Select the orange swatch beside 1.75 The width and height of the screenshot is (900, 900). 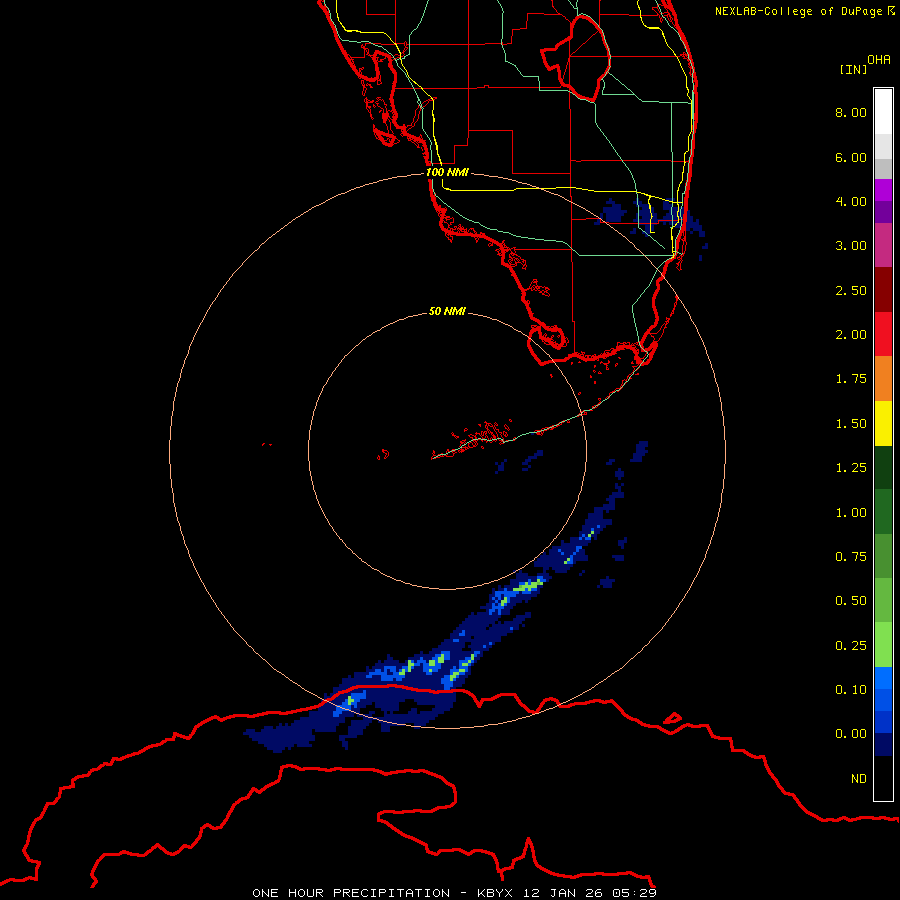tap(883, 379)
